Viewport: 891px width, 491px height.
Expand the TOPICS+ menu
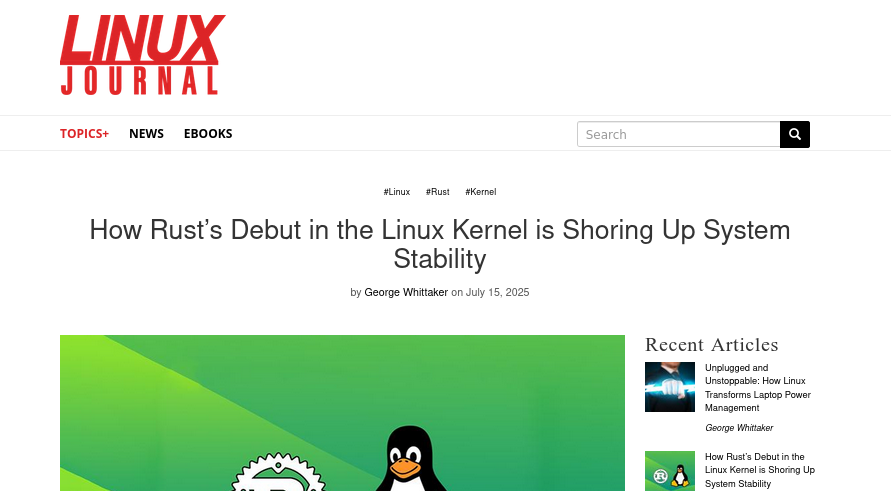(x=85, y=134)
